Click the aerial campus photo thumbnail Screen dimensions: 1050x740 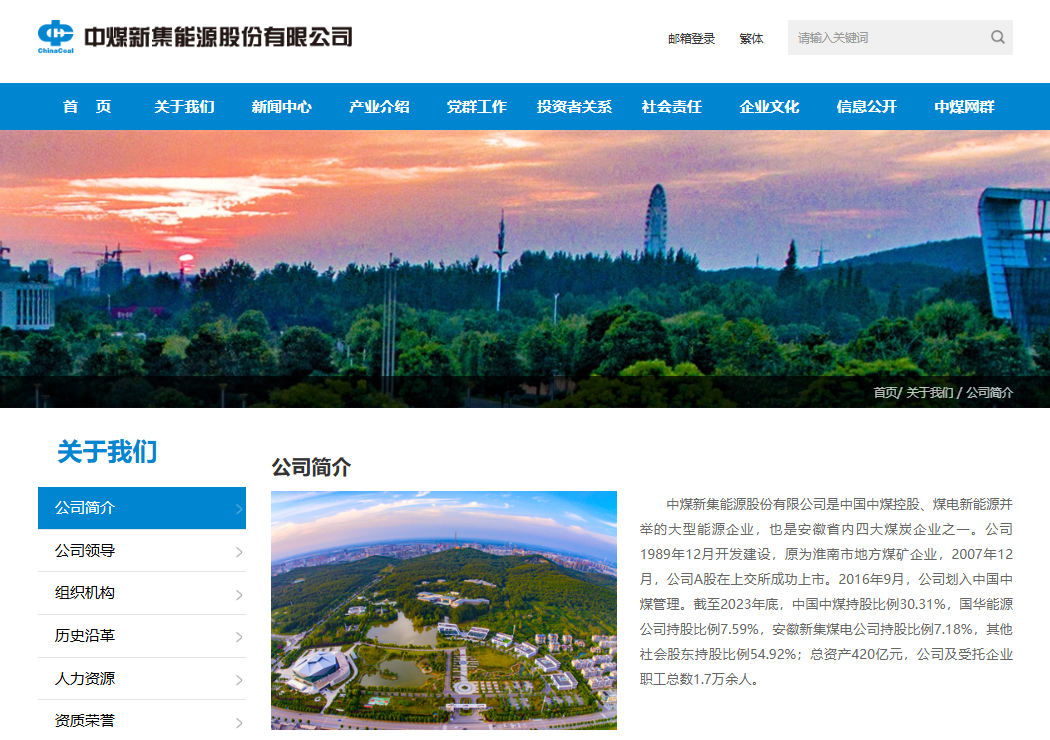click(444, 610)
